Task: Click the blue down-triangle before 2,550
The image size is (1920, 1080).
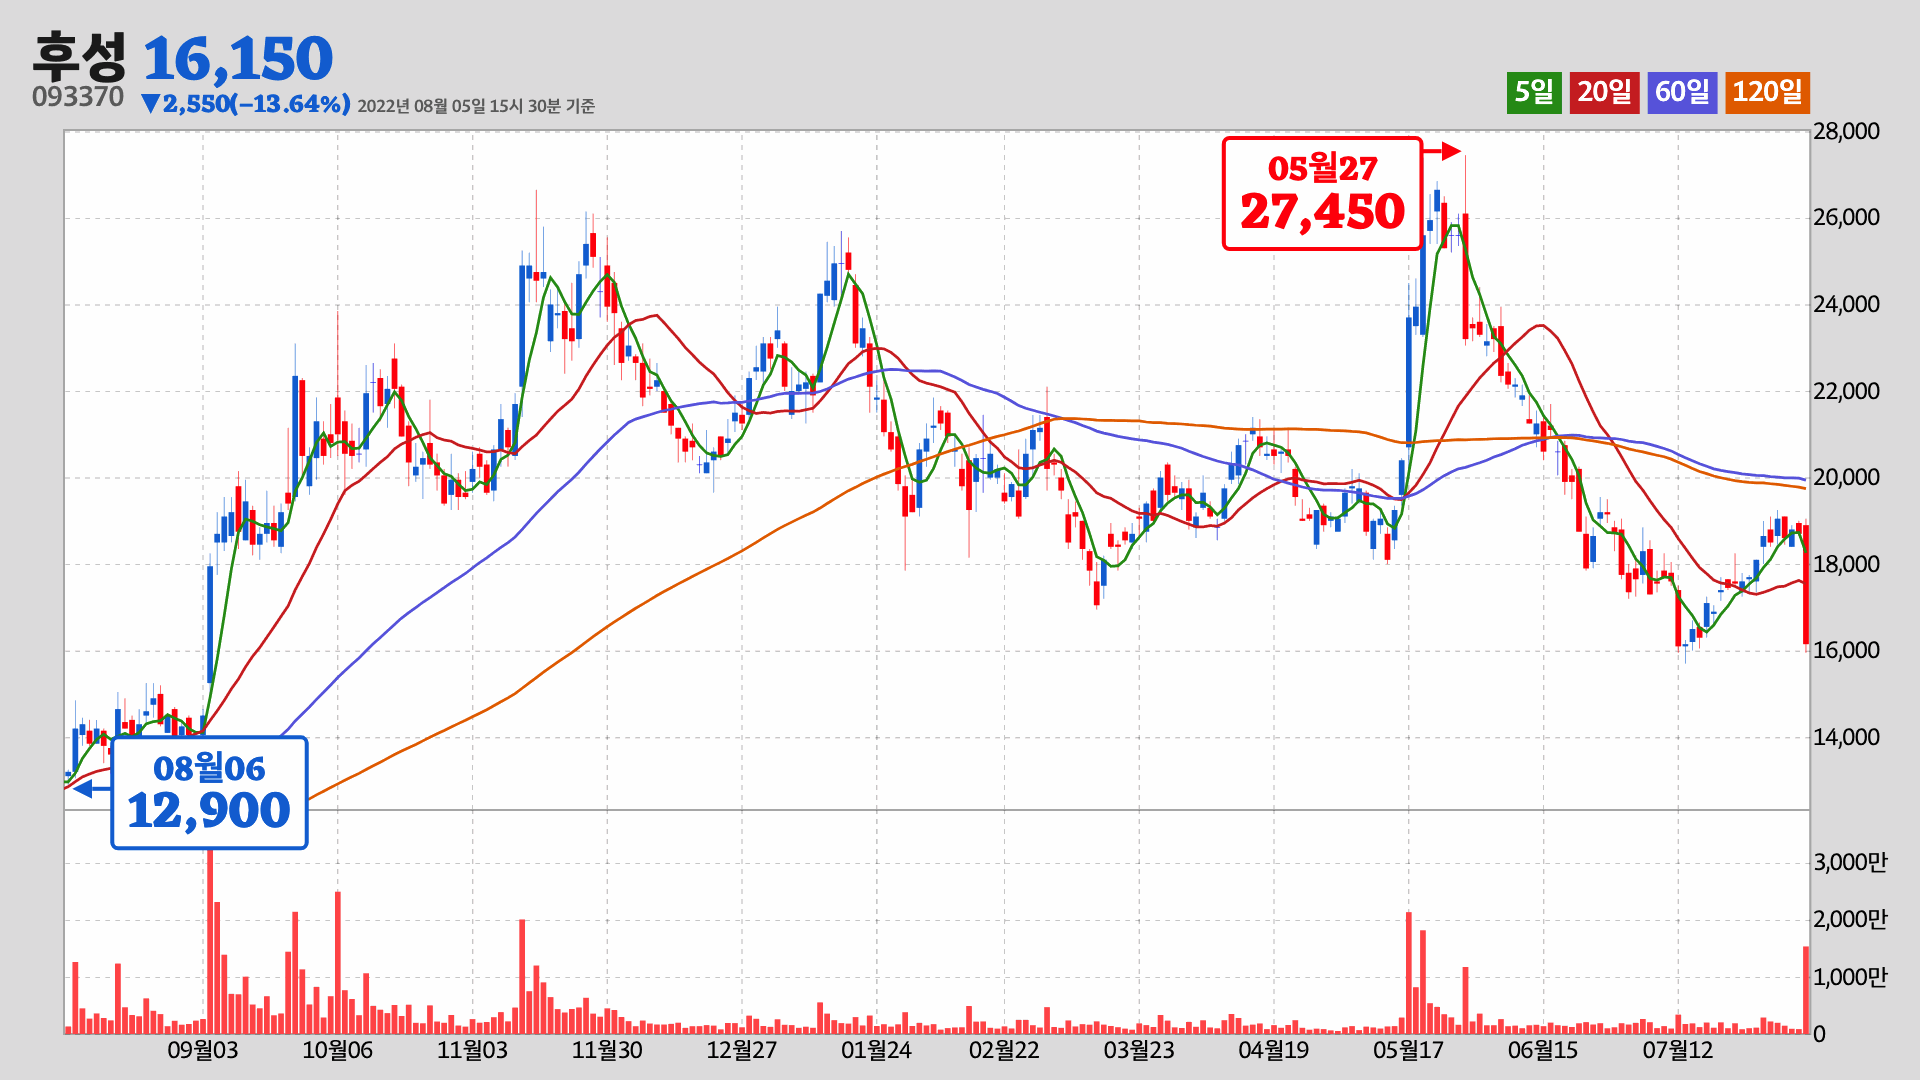Action: [x=150, y=104]
